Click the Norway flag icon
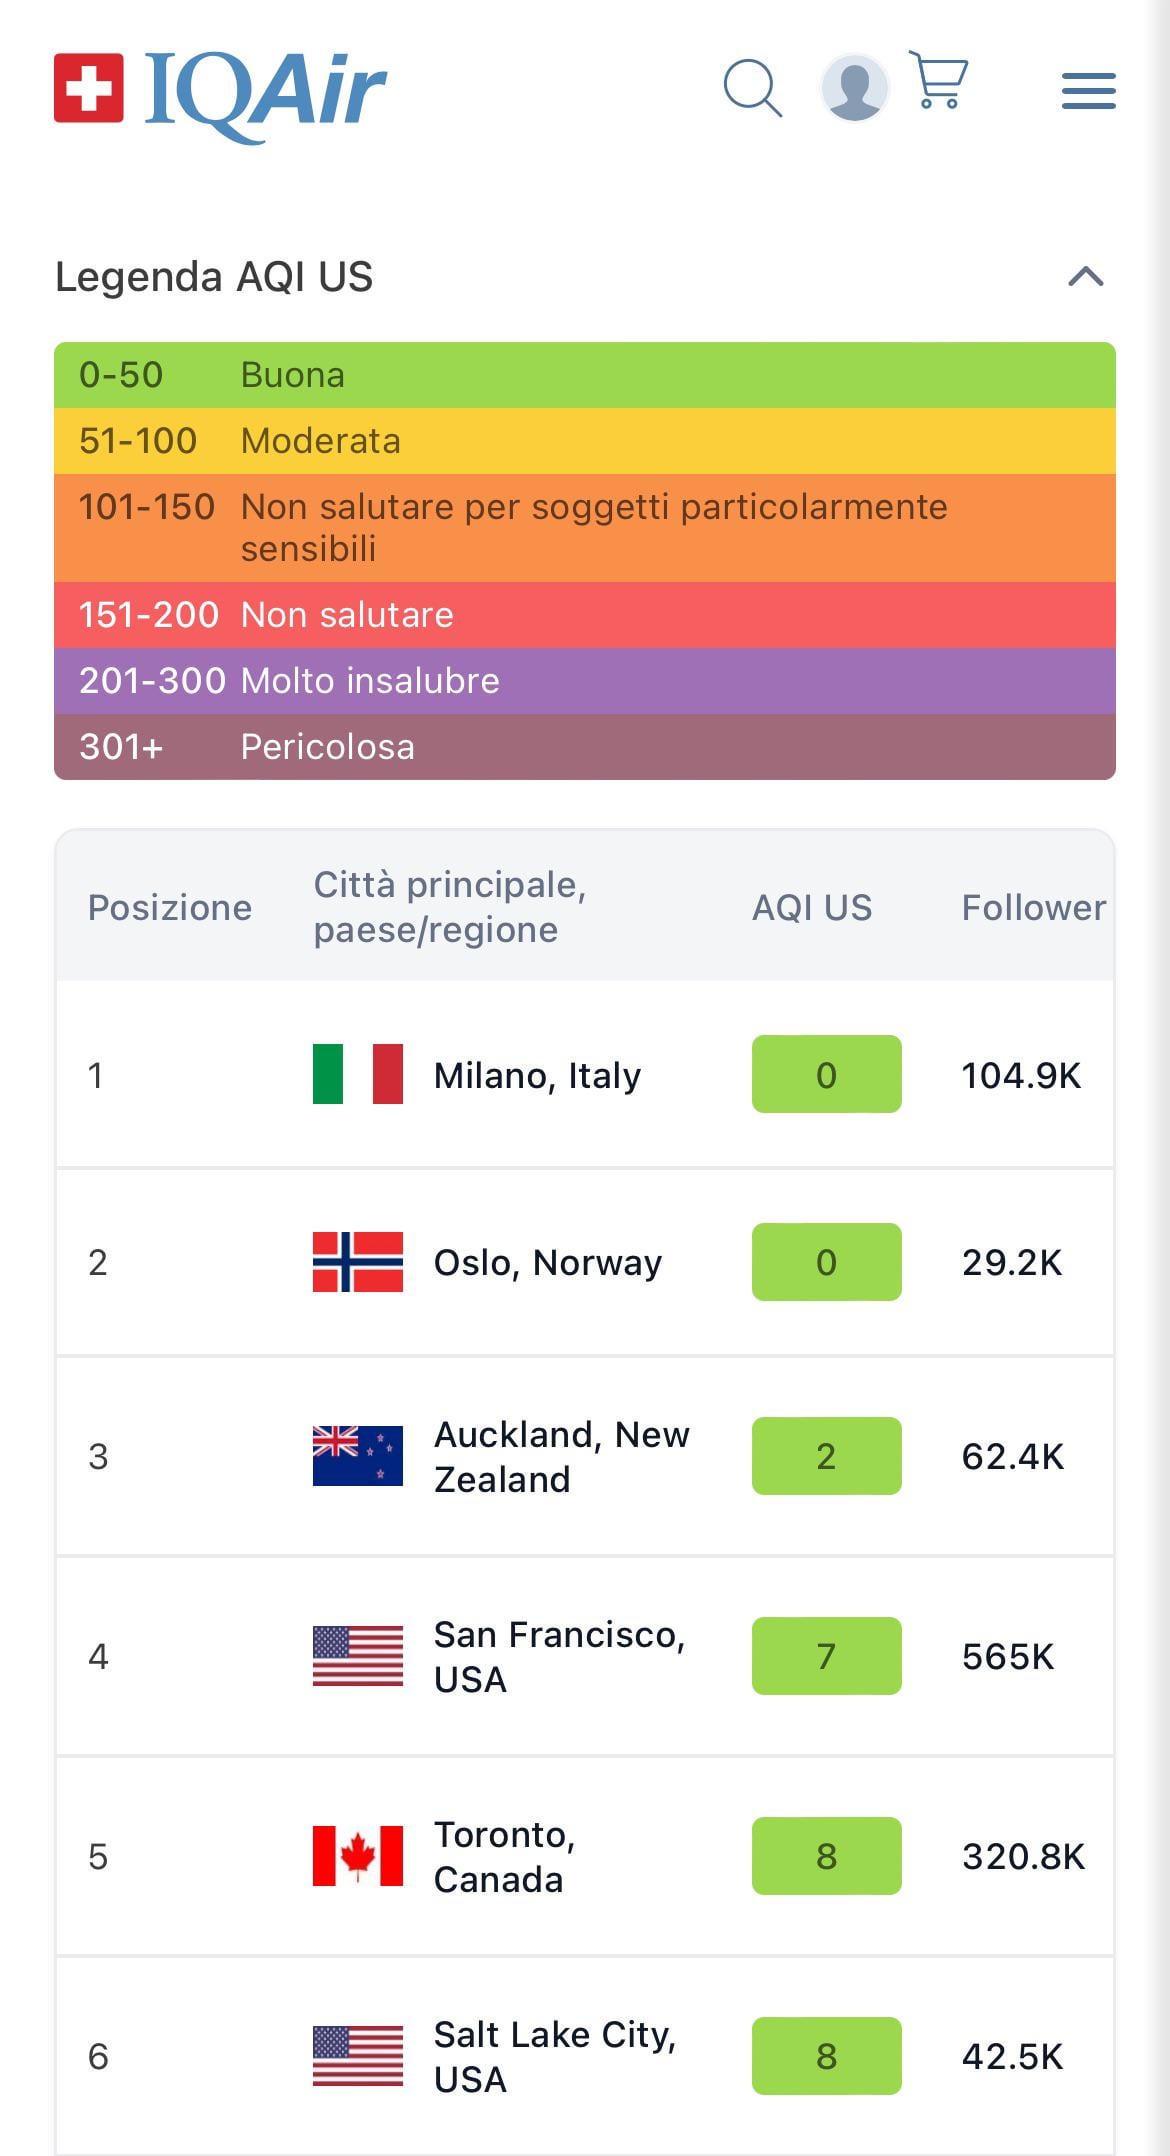 [358, 1262]
